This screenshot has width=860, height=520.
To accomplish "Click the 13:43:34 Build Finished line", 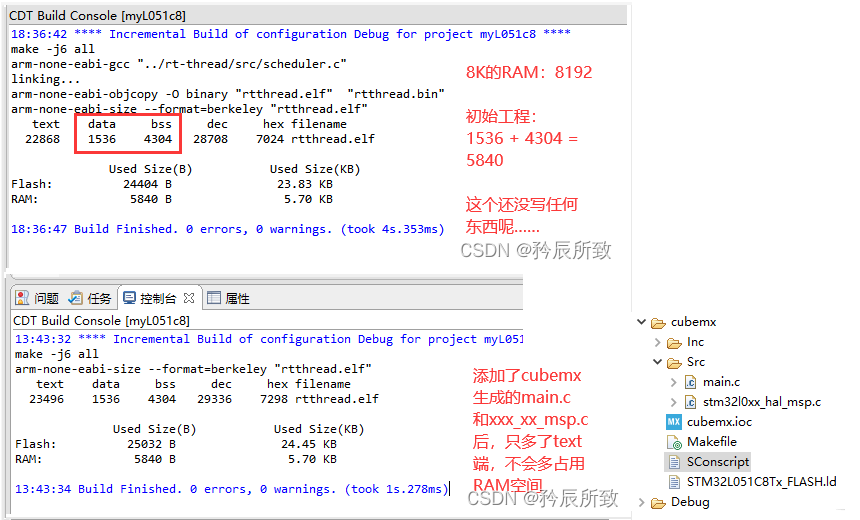I will pyautogui.click(x=232, y=489).
